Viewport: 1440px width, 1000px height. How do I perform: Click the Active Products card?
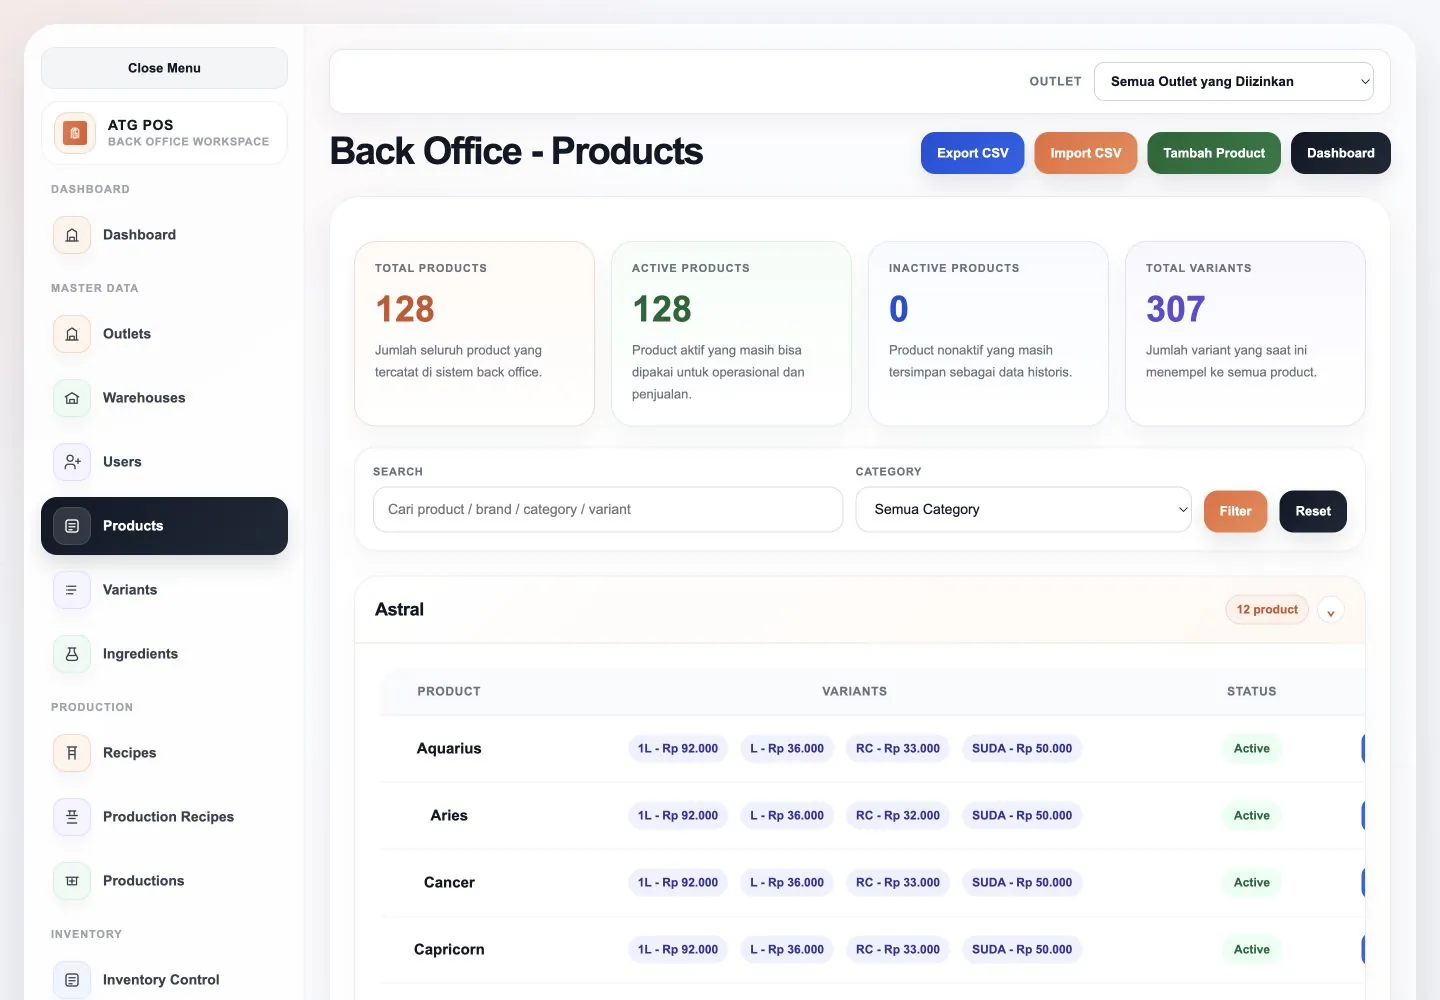[x=731, y=333]
